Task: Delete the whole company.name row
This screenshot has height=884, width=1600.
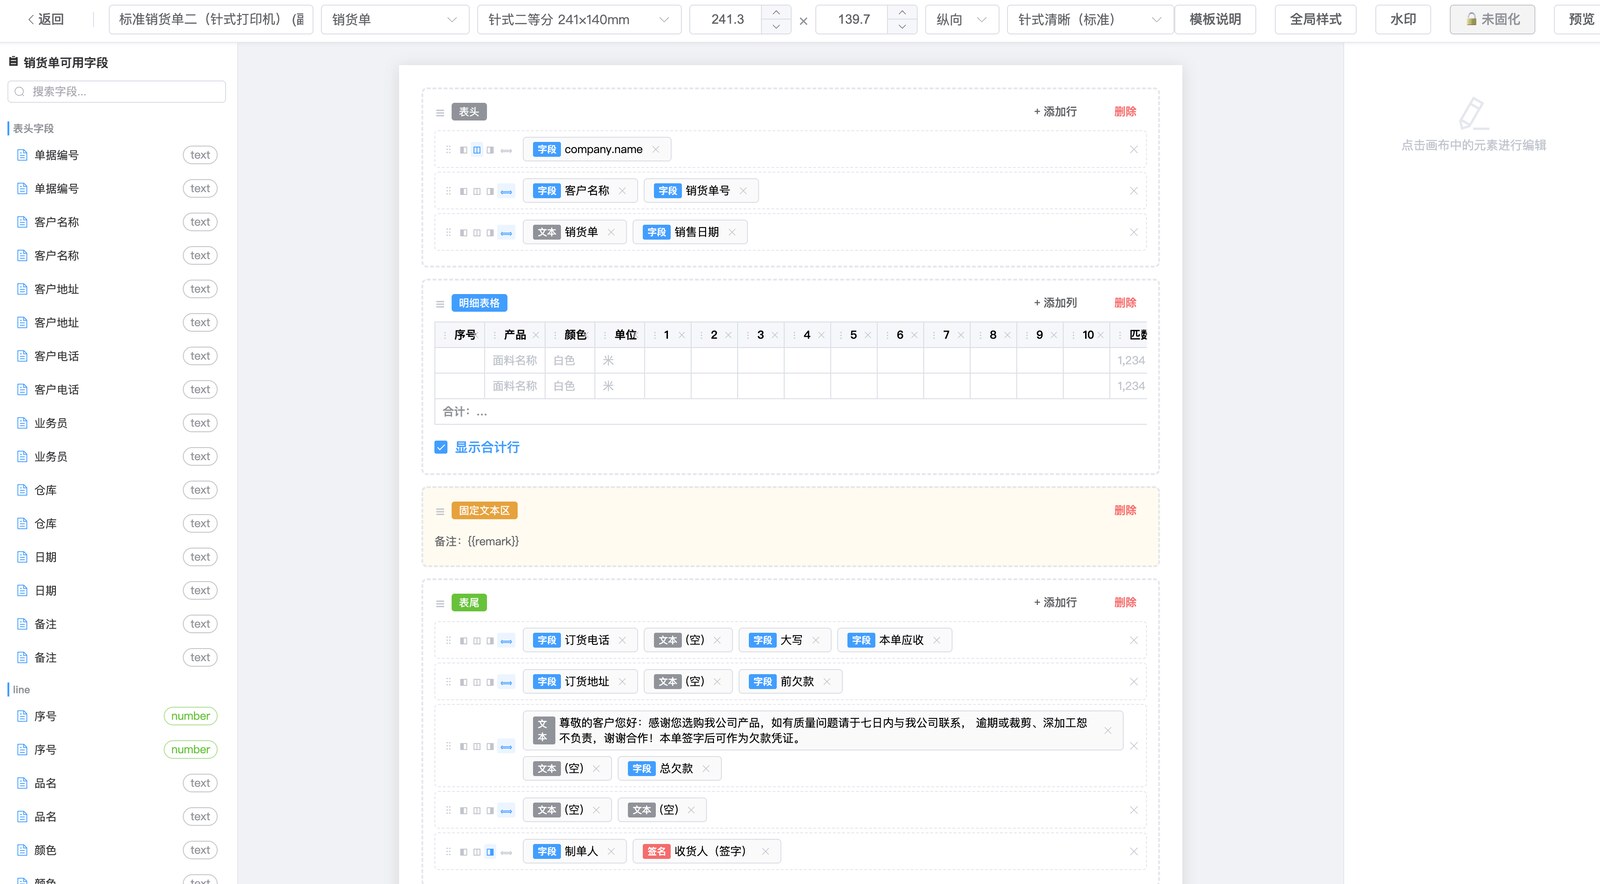Action: [x=1133, y=150]
